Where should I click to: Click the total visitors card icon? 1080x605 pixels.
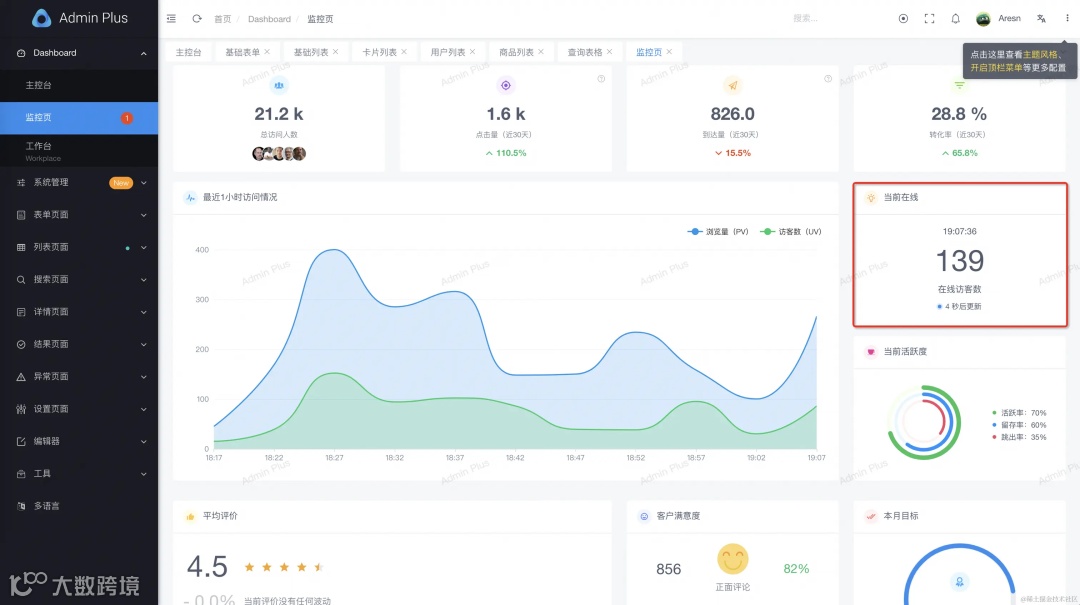tap(279, 85)
